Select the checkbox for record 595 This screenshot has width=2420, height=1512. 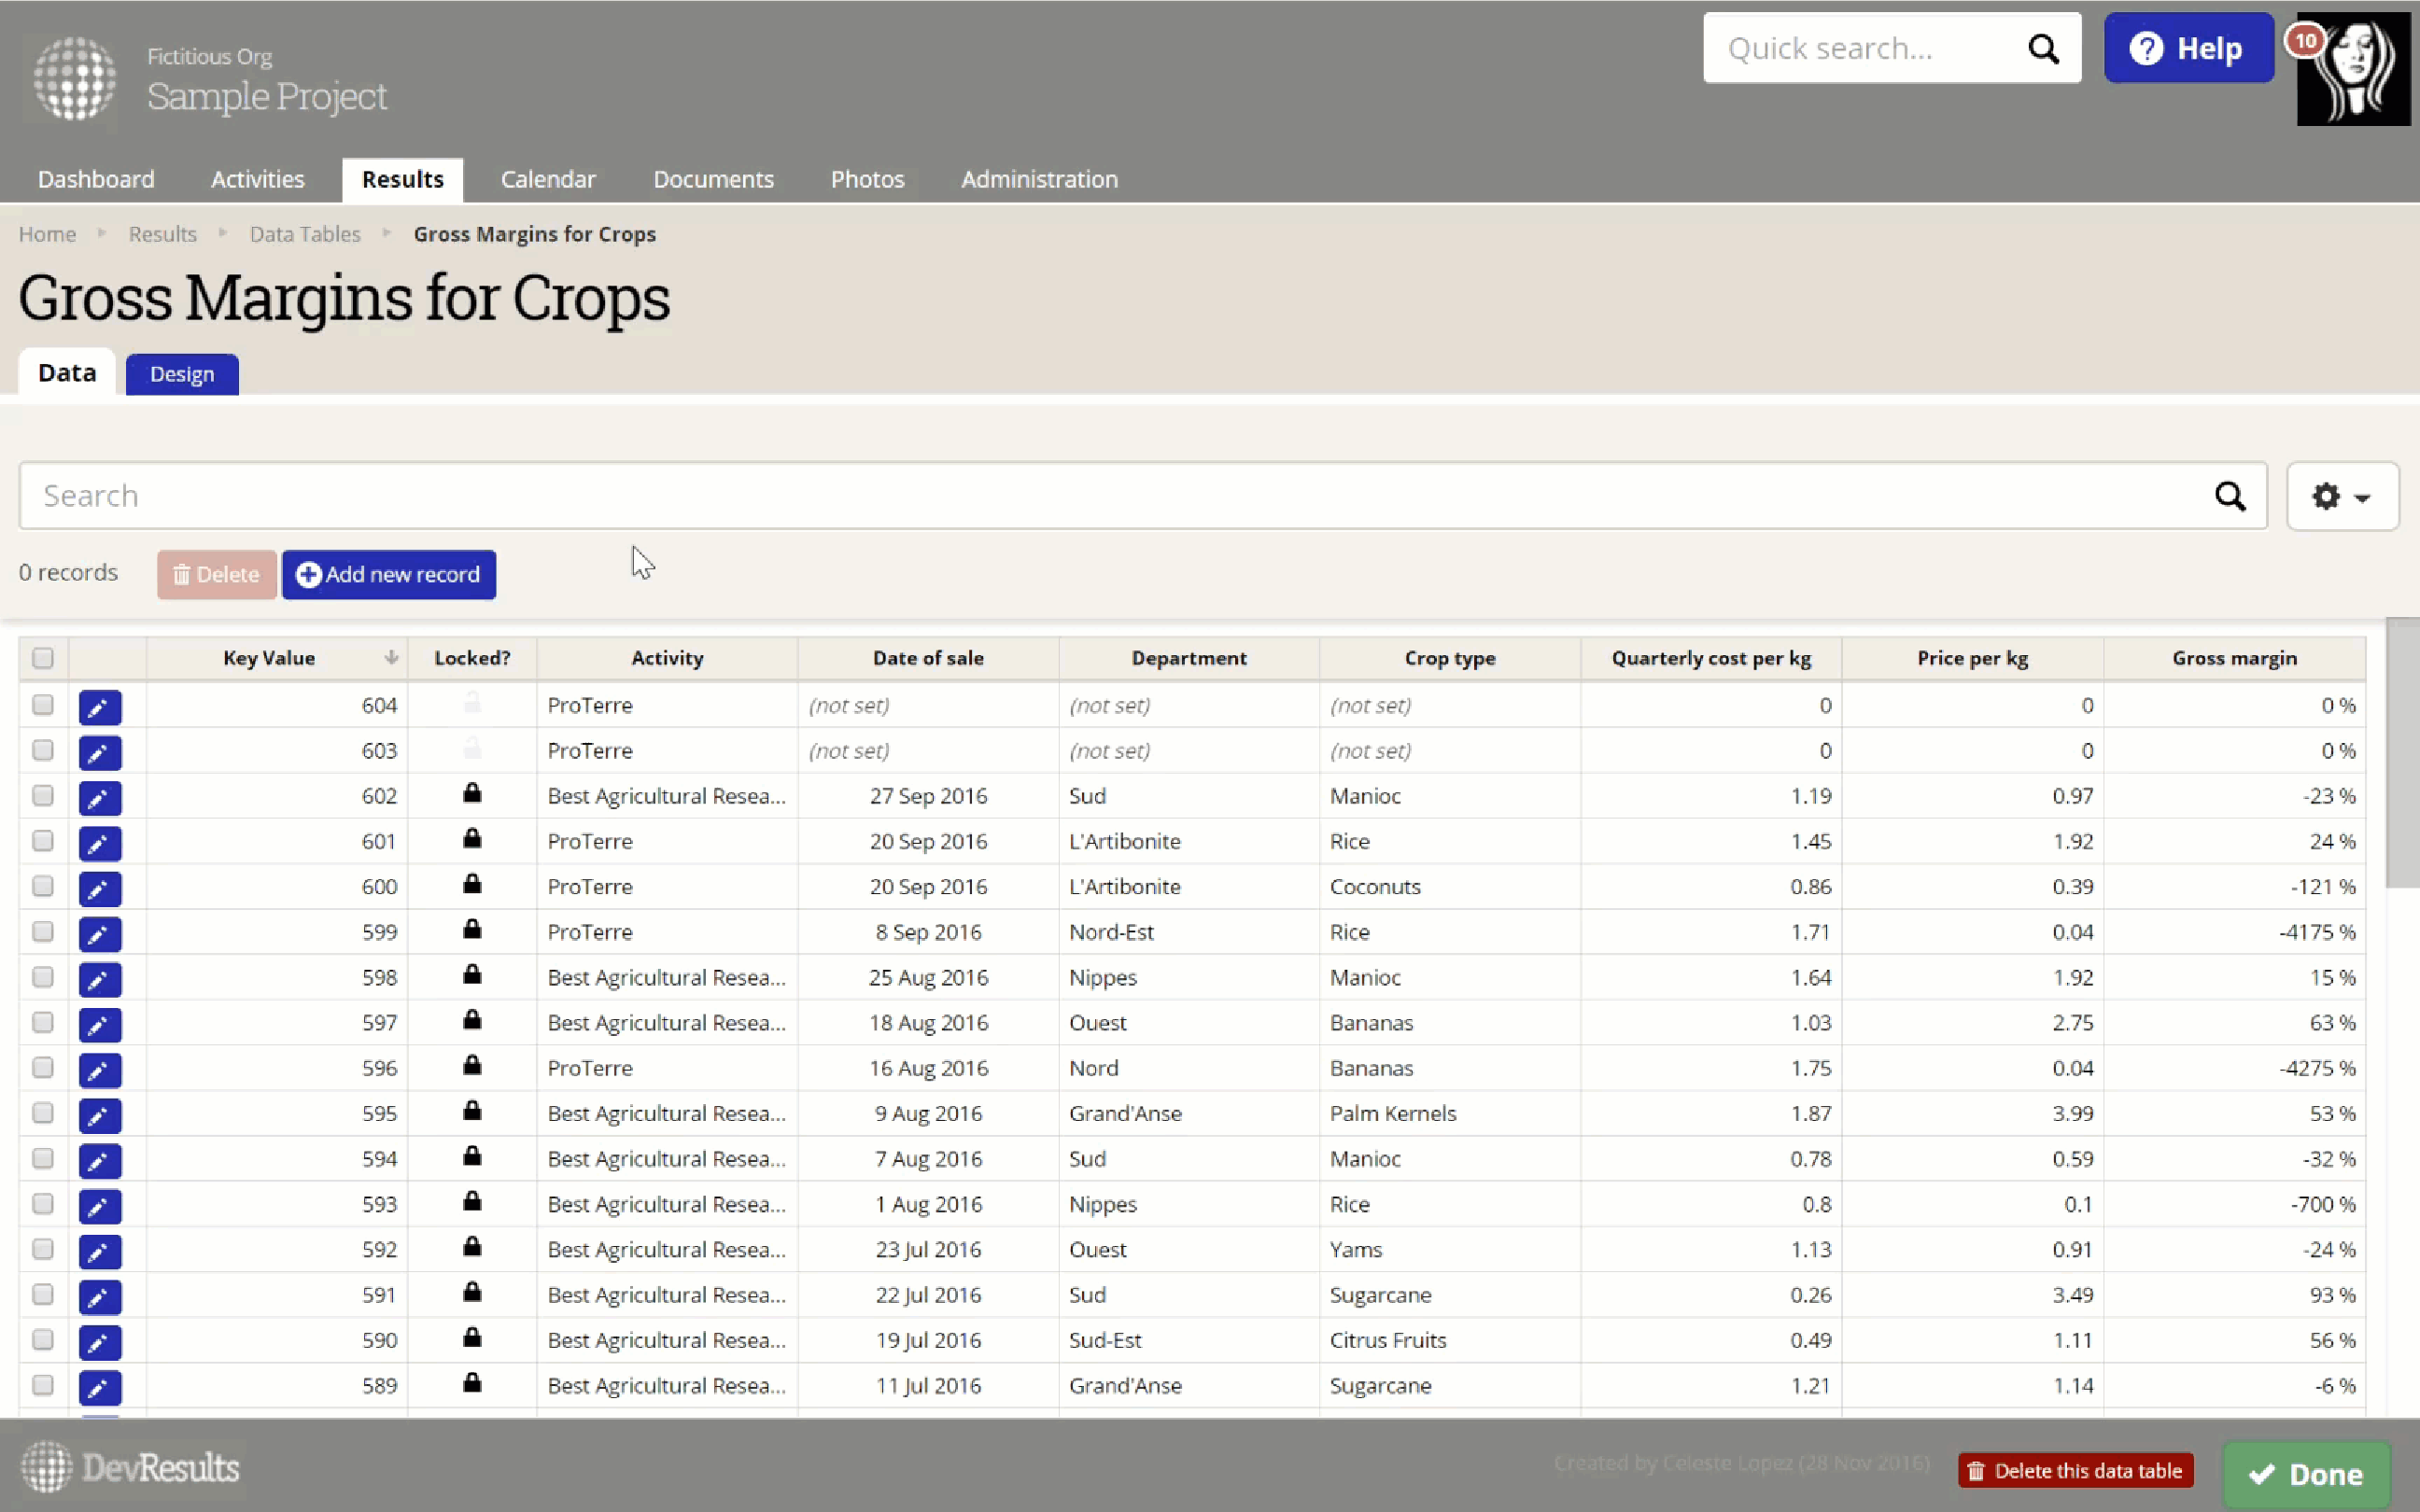[43, 1113]
